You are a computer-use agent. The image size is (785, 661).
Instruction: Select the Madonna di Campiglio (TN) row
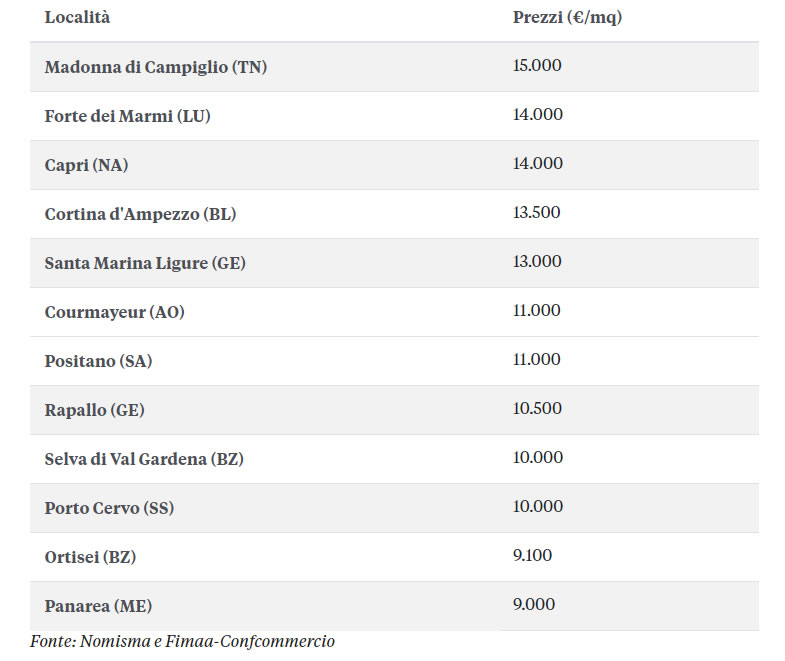395,67
